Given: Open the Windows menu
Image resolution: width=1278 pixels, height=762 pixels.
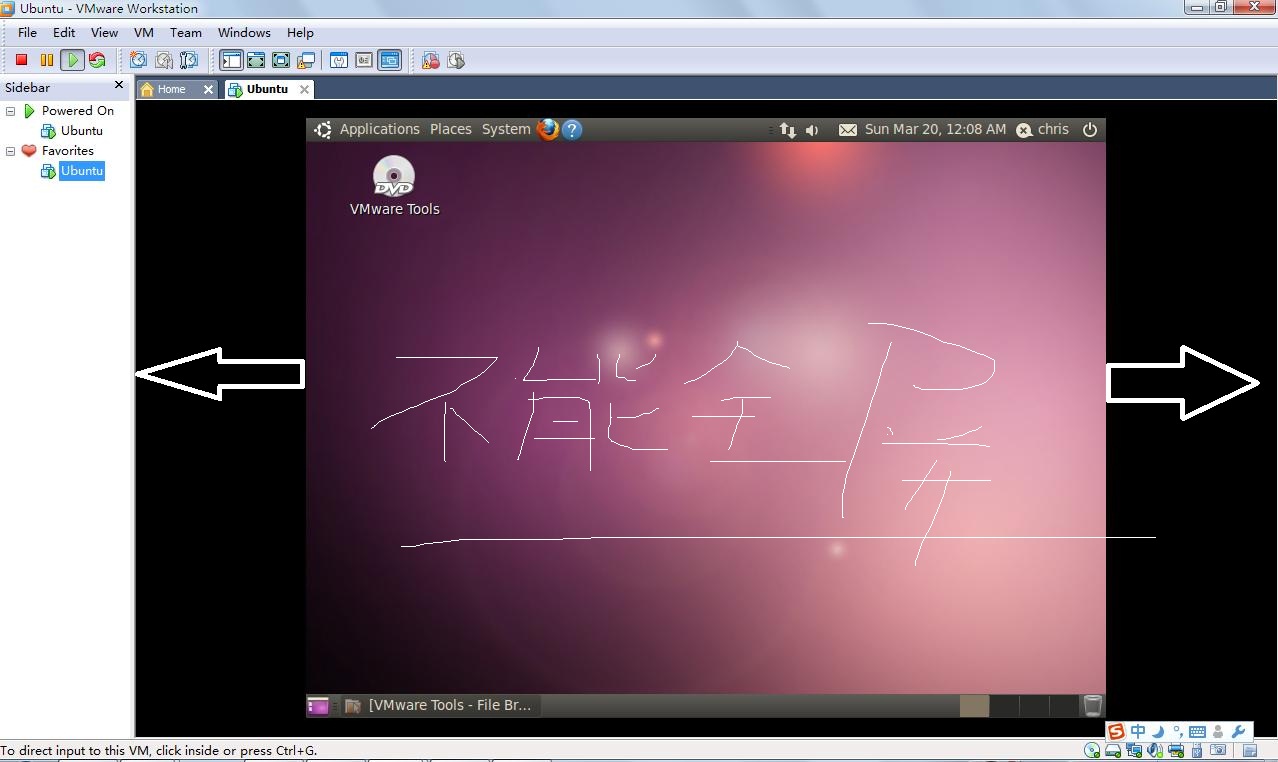Looking at the screenshot, I should [x=244, y=32].
